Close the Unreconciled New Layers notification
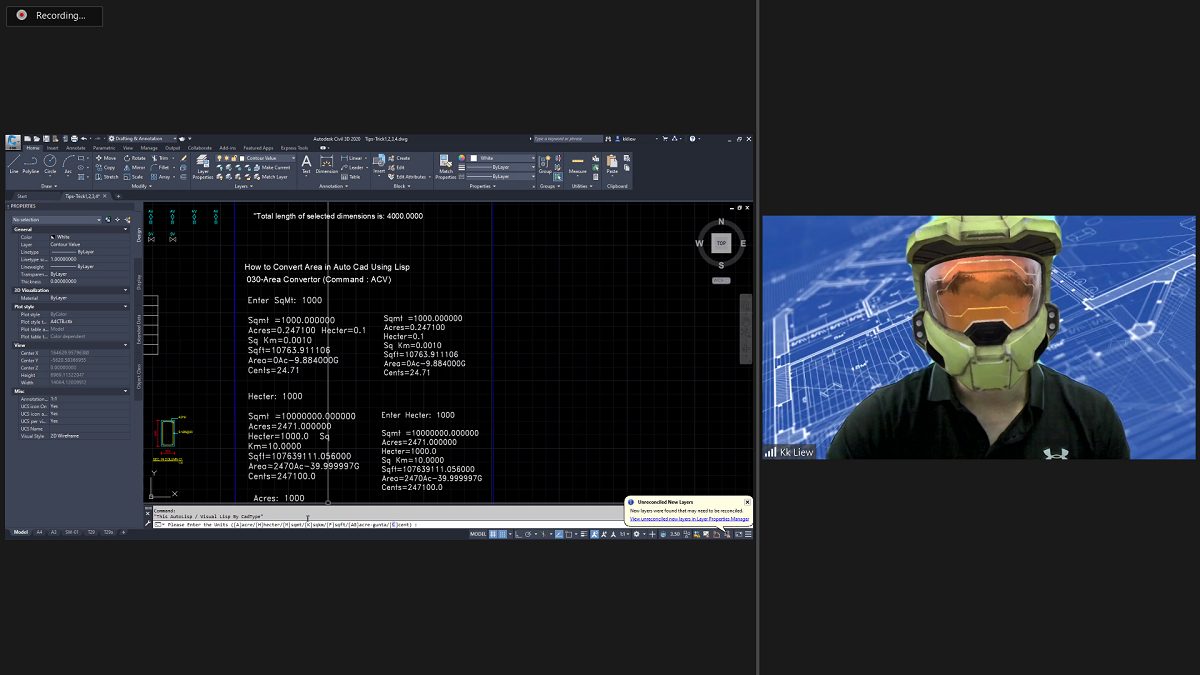 point(747,501)
